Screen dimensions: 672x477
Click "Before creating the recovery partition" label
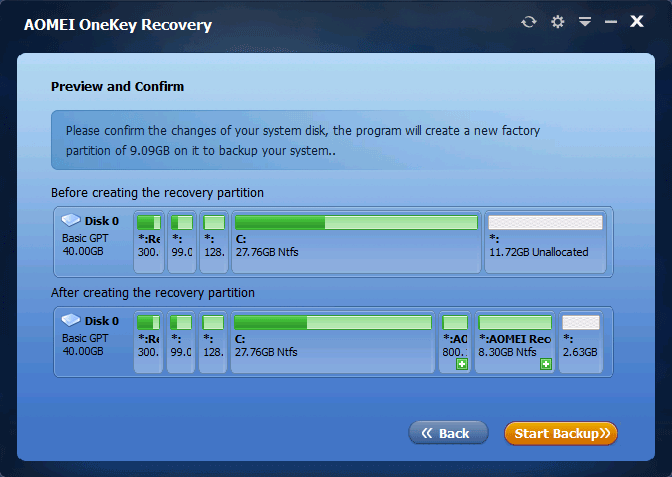(x=157, y=192)
